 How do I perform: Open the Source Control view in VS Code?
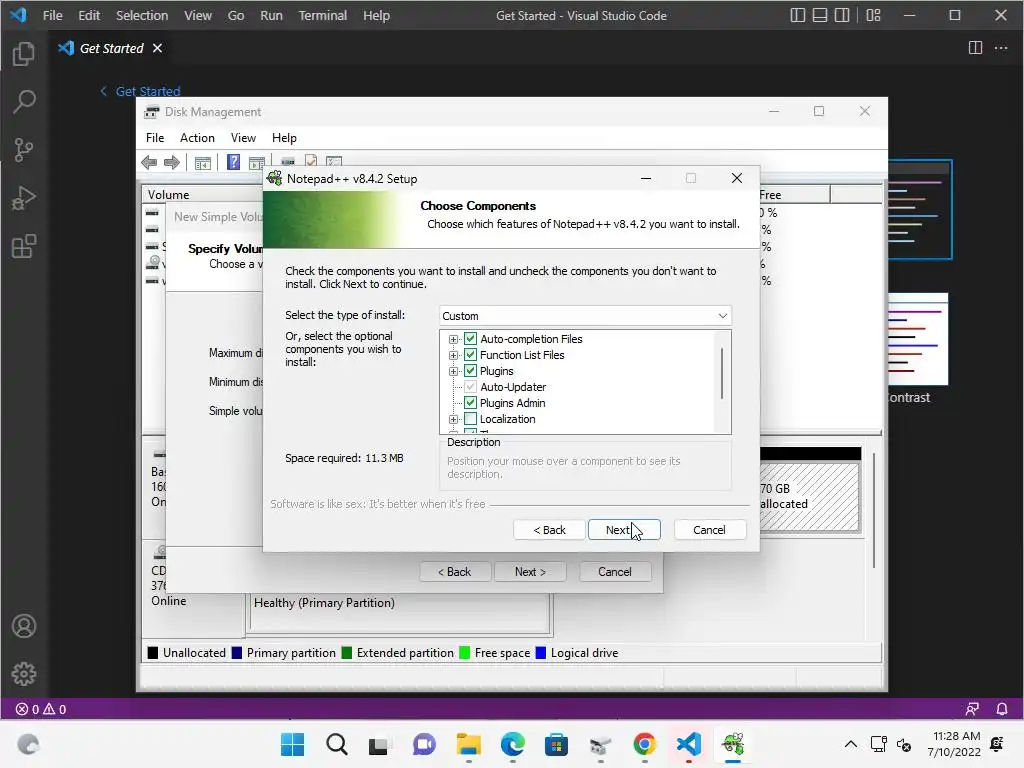click(24, 150)
